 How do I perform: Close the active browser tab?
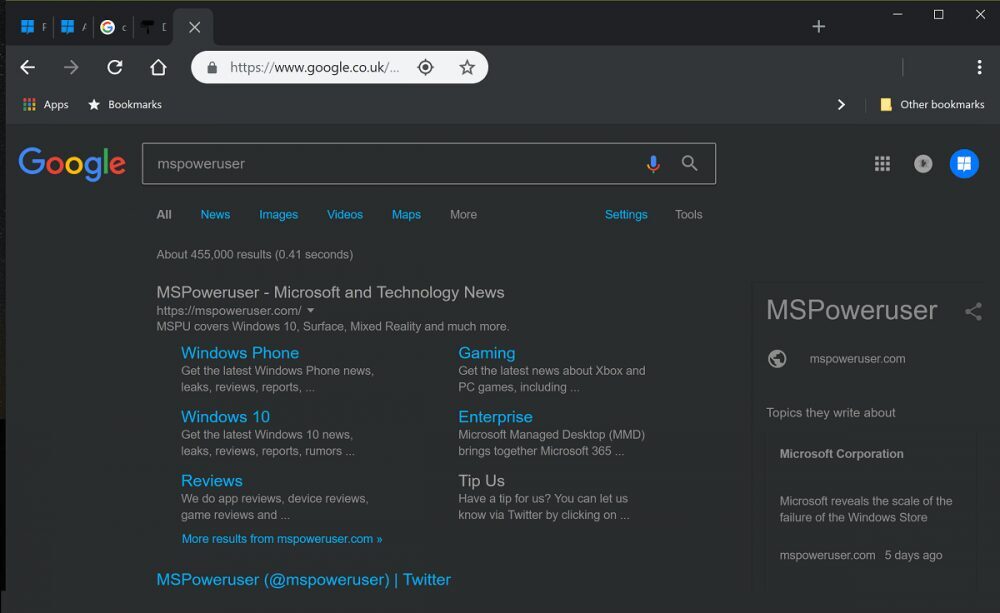click(195, 27)
